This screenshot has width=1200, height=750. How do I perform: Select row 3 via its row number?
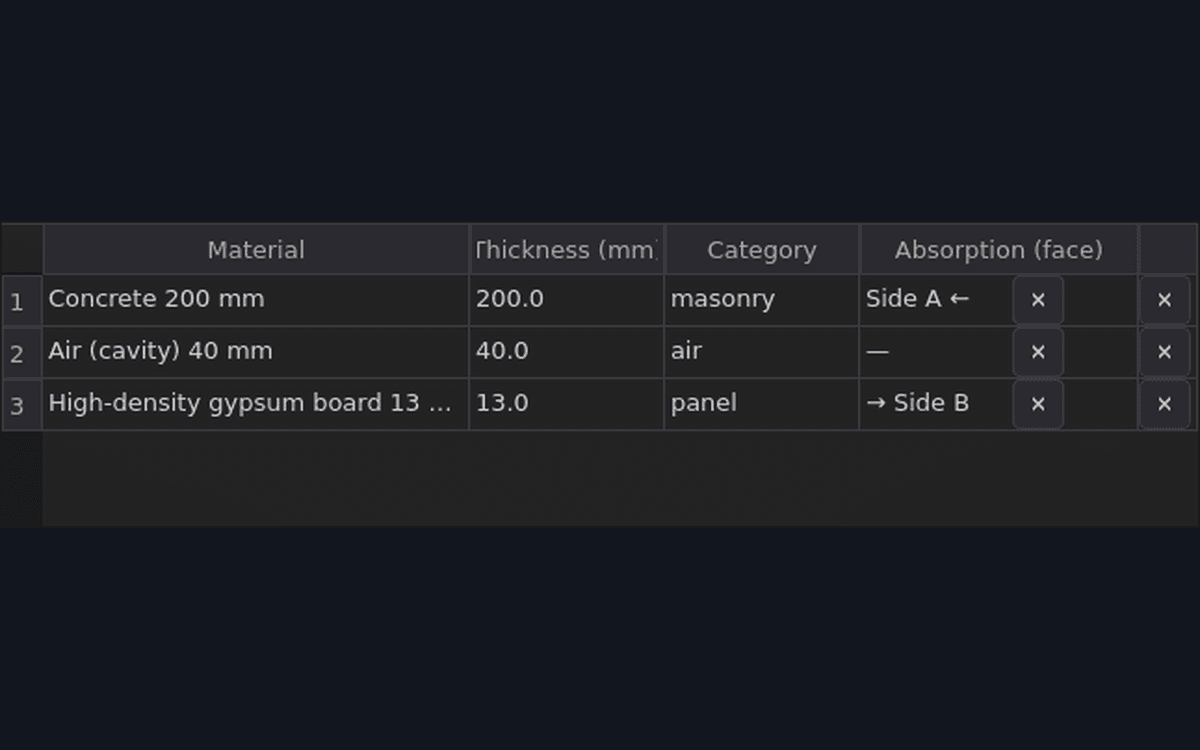tap(22, 405)
